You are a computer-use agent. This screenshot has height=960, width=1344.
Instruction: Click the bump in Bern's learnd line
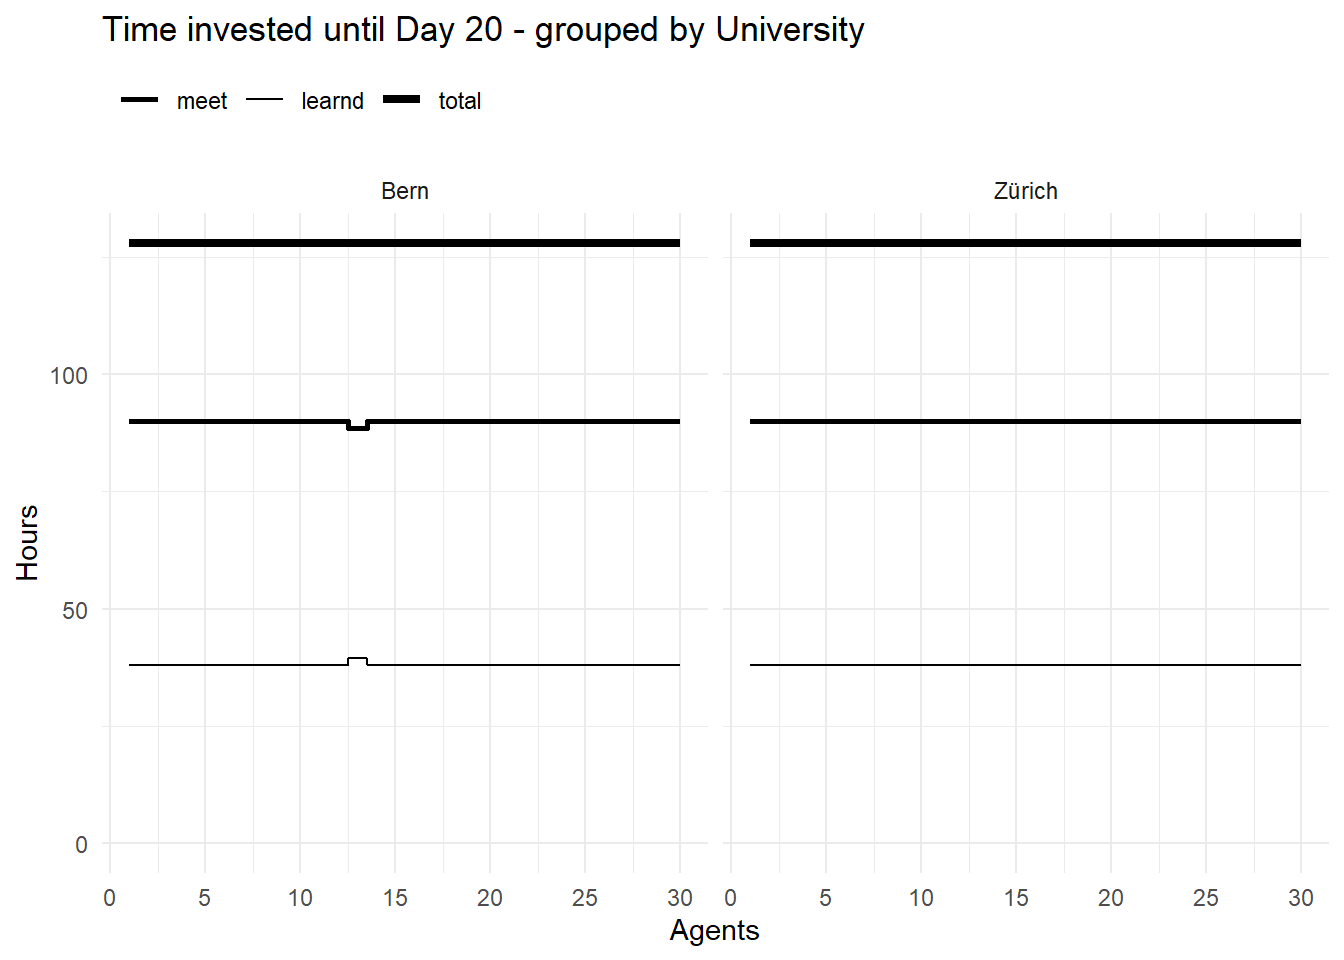coord(358,661)
